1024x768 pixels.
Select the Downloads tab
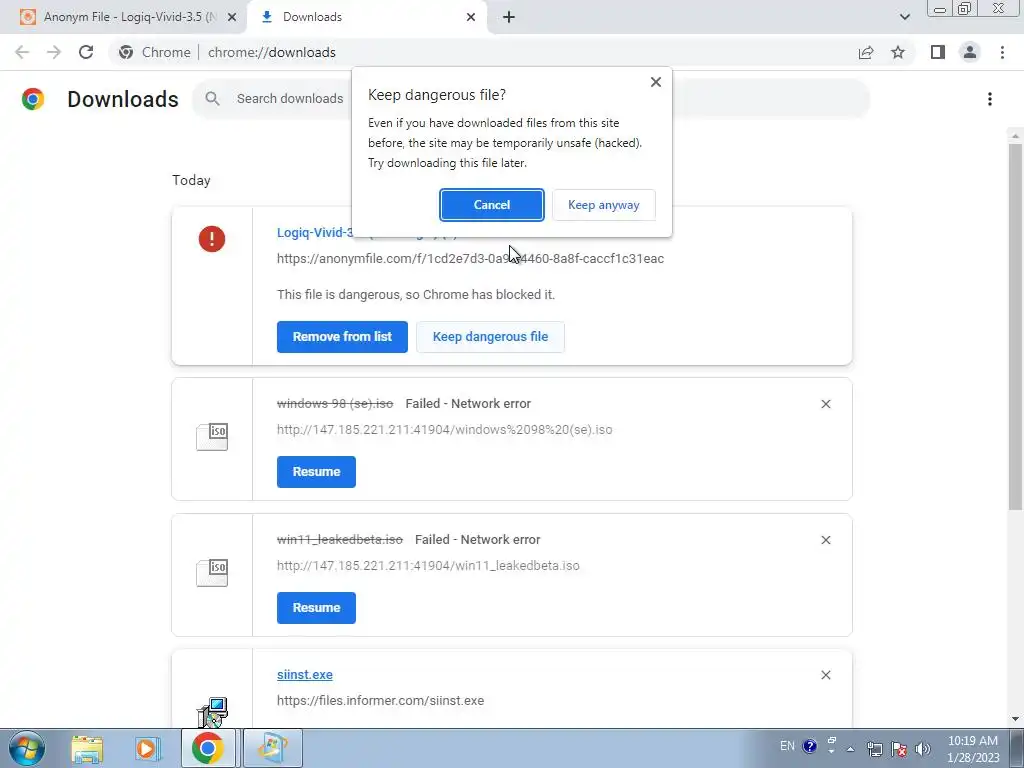pyautogui.click(x=366, y=17)
